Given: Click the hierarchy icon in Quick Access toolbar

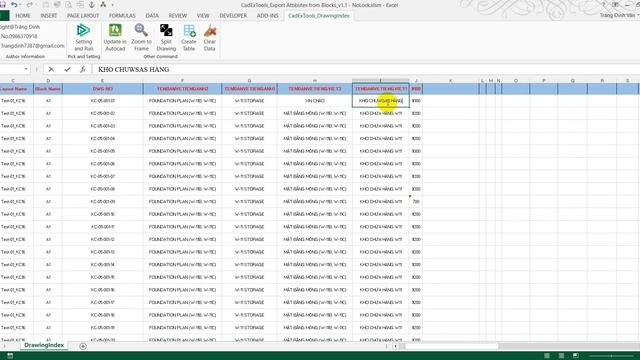Looking at the screenshot, I should coord(103,5).
